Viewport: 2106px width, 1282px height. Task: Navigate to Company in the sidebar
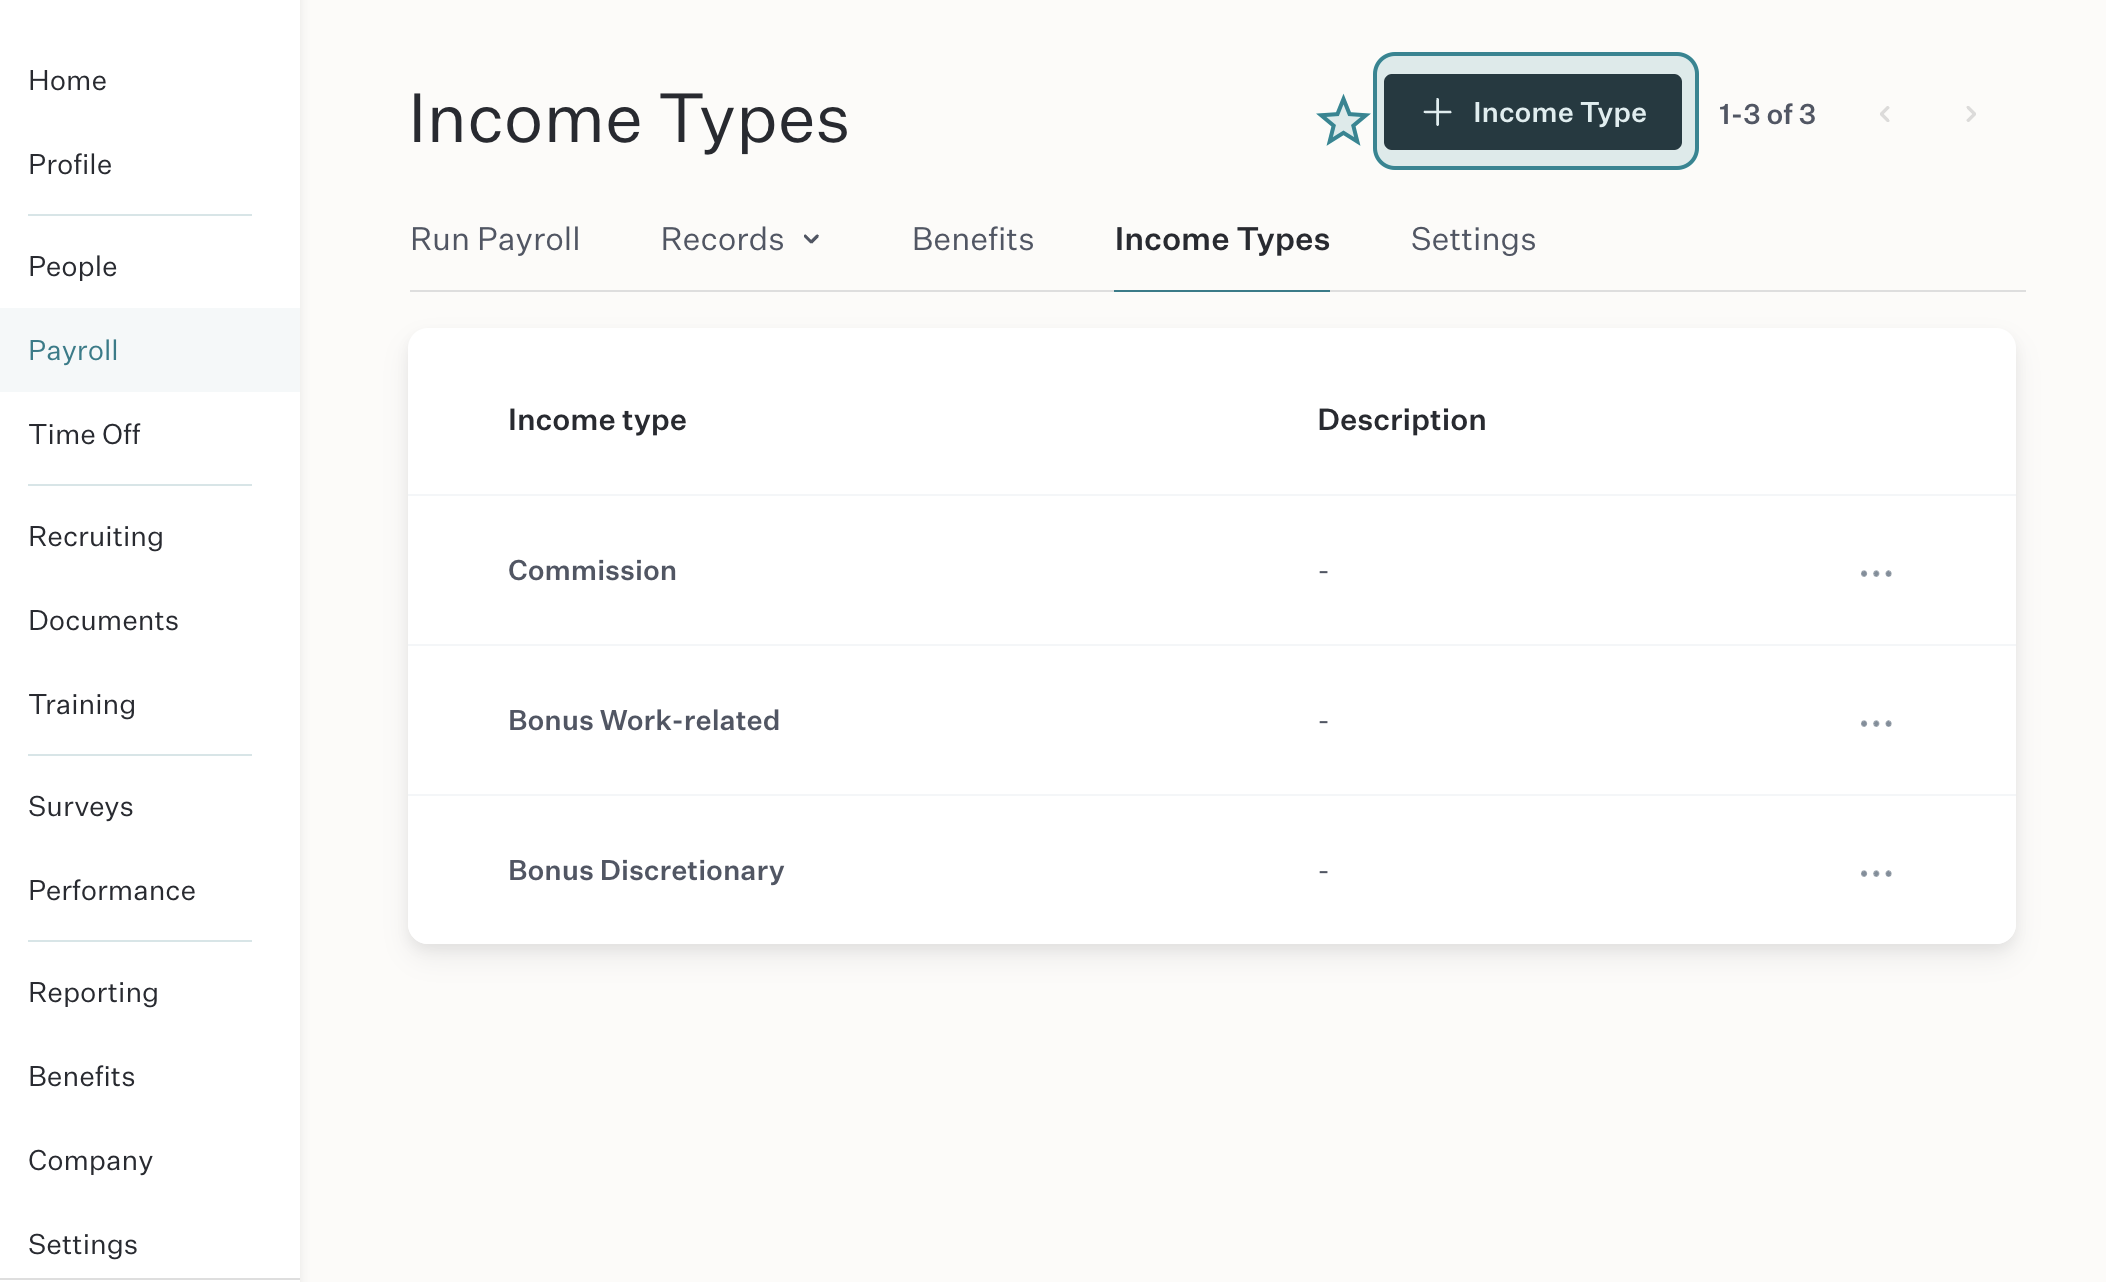tap(91, 1160)
